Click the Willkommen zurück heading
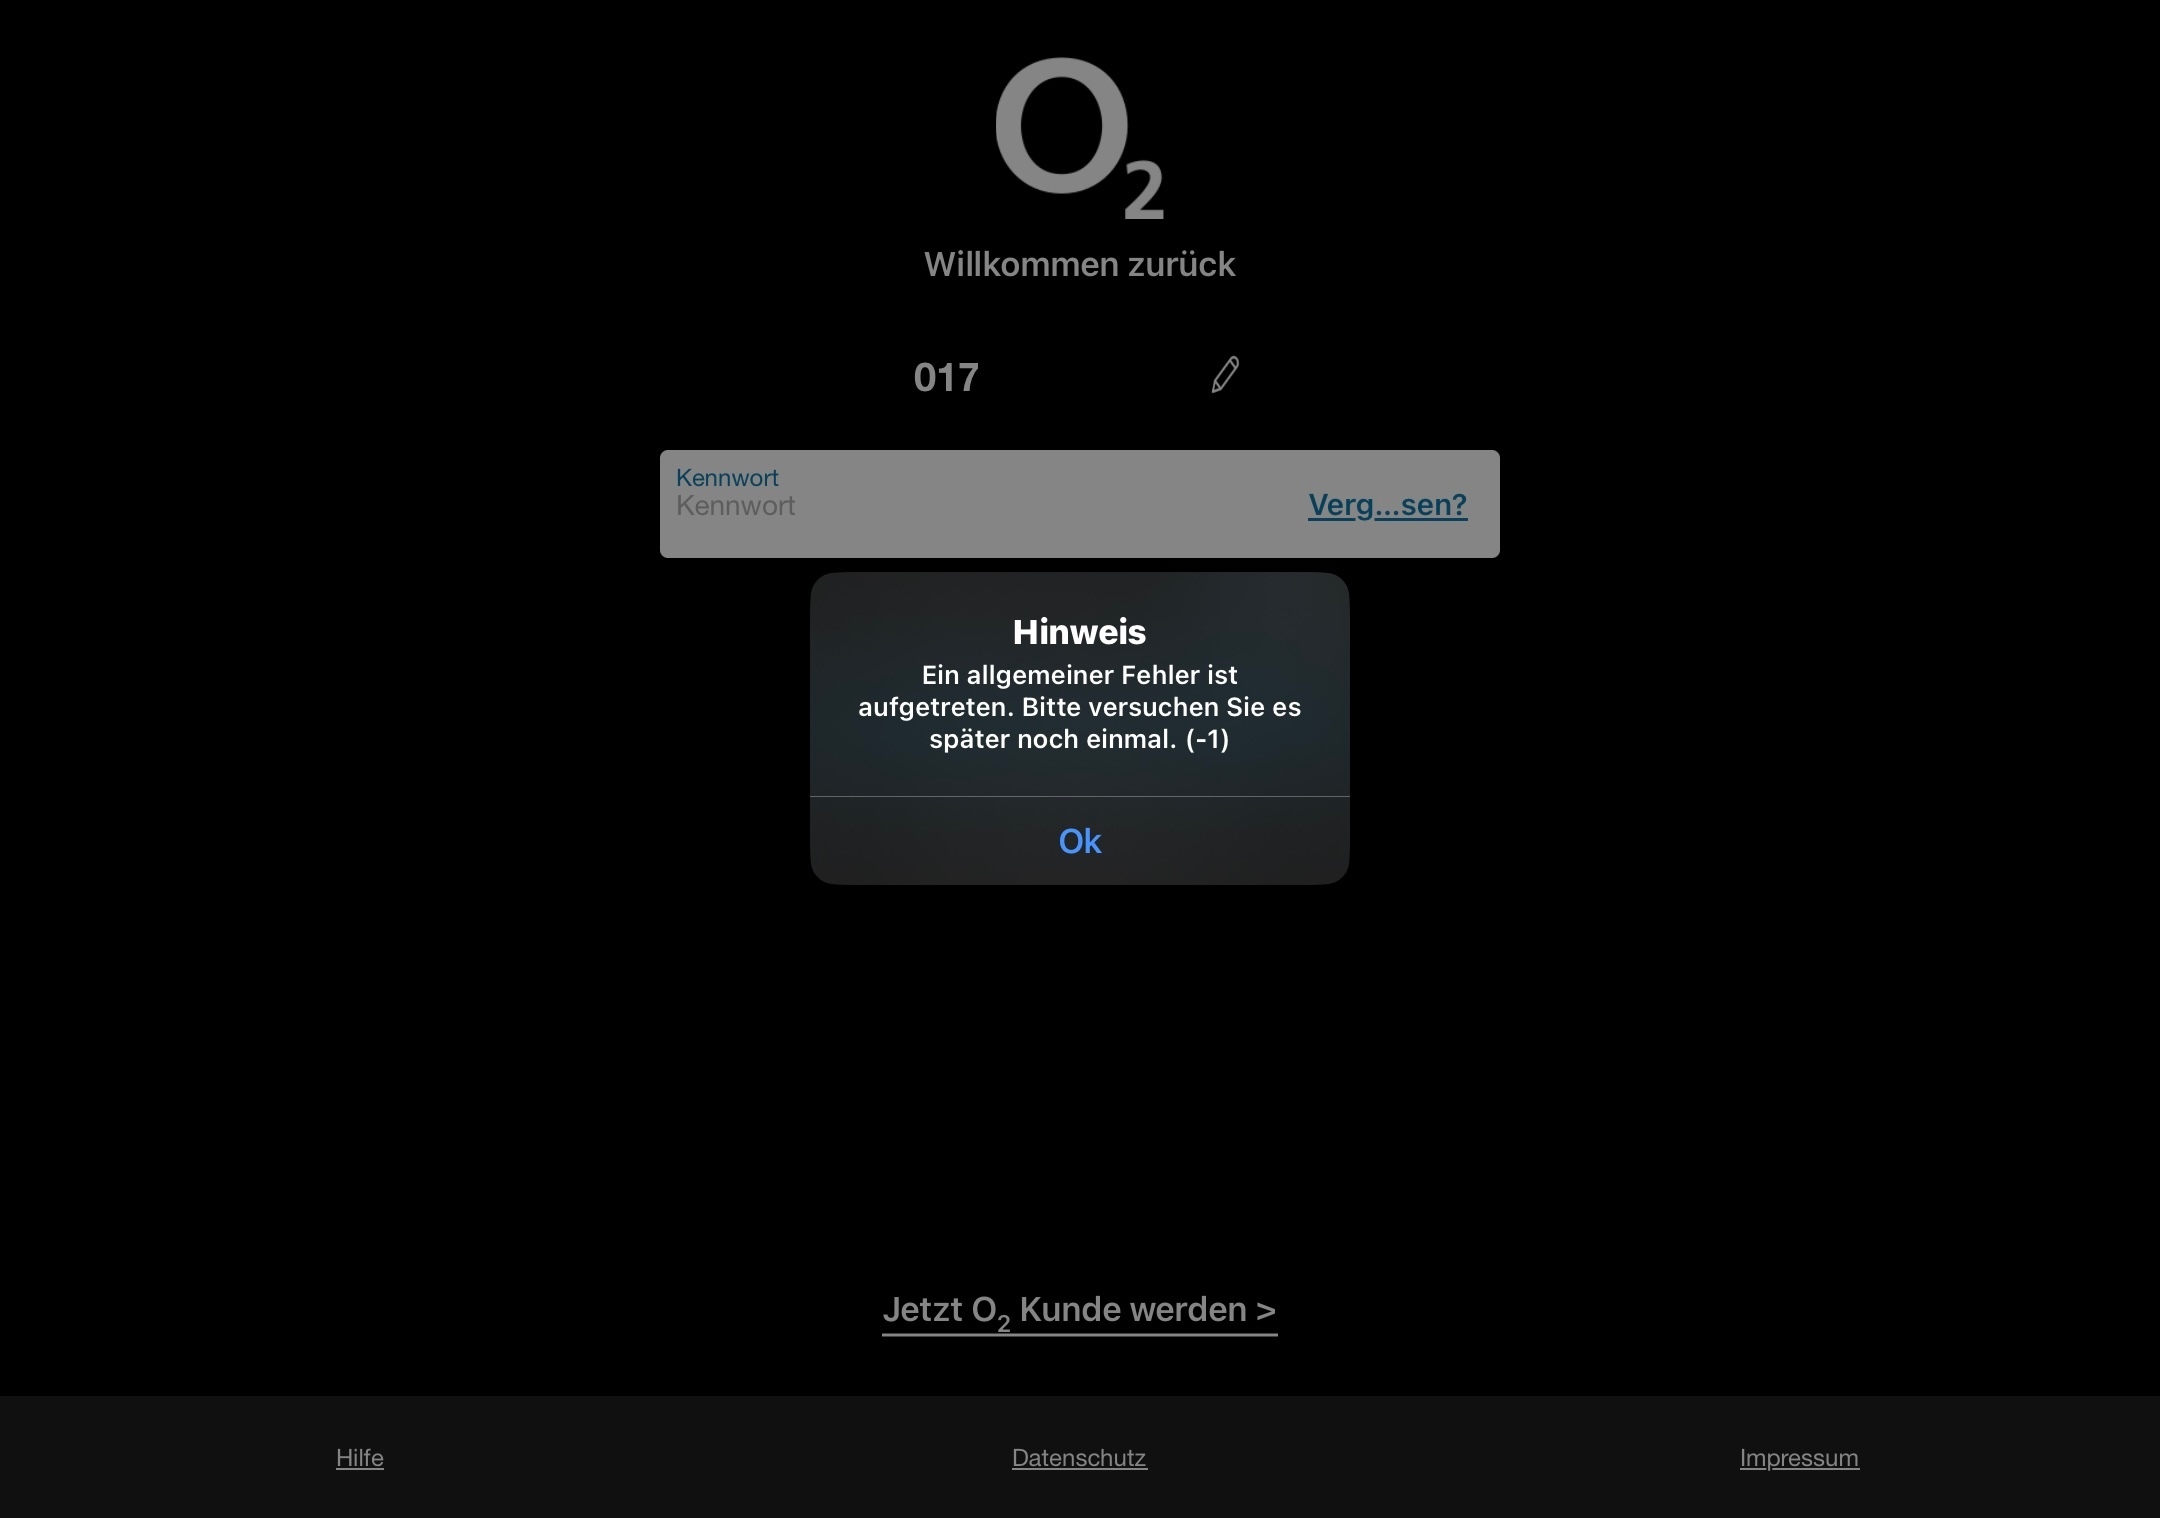Image resolution: width=2160 pixels, height=1518 pixels. coord(1080,265)
